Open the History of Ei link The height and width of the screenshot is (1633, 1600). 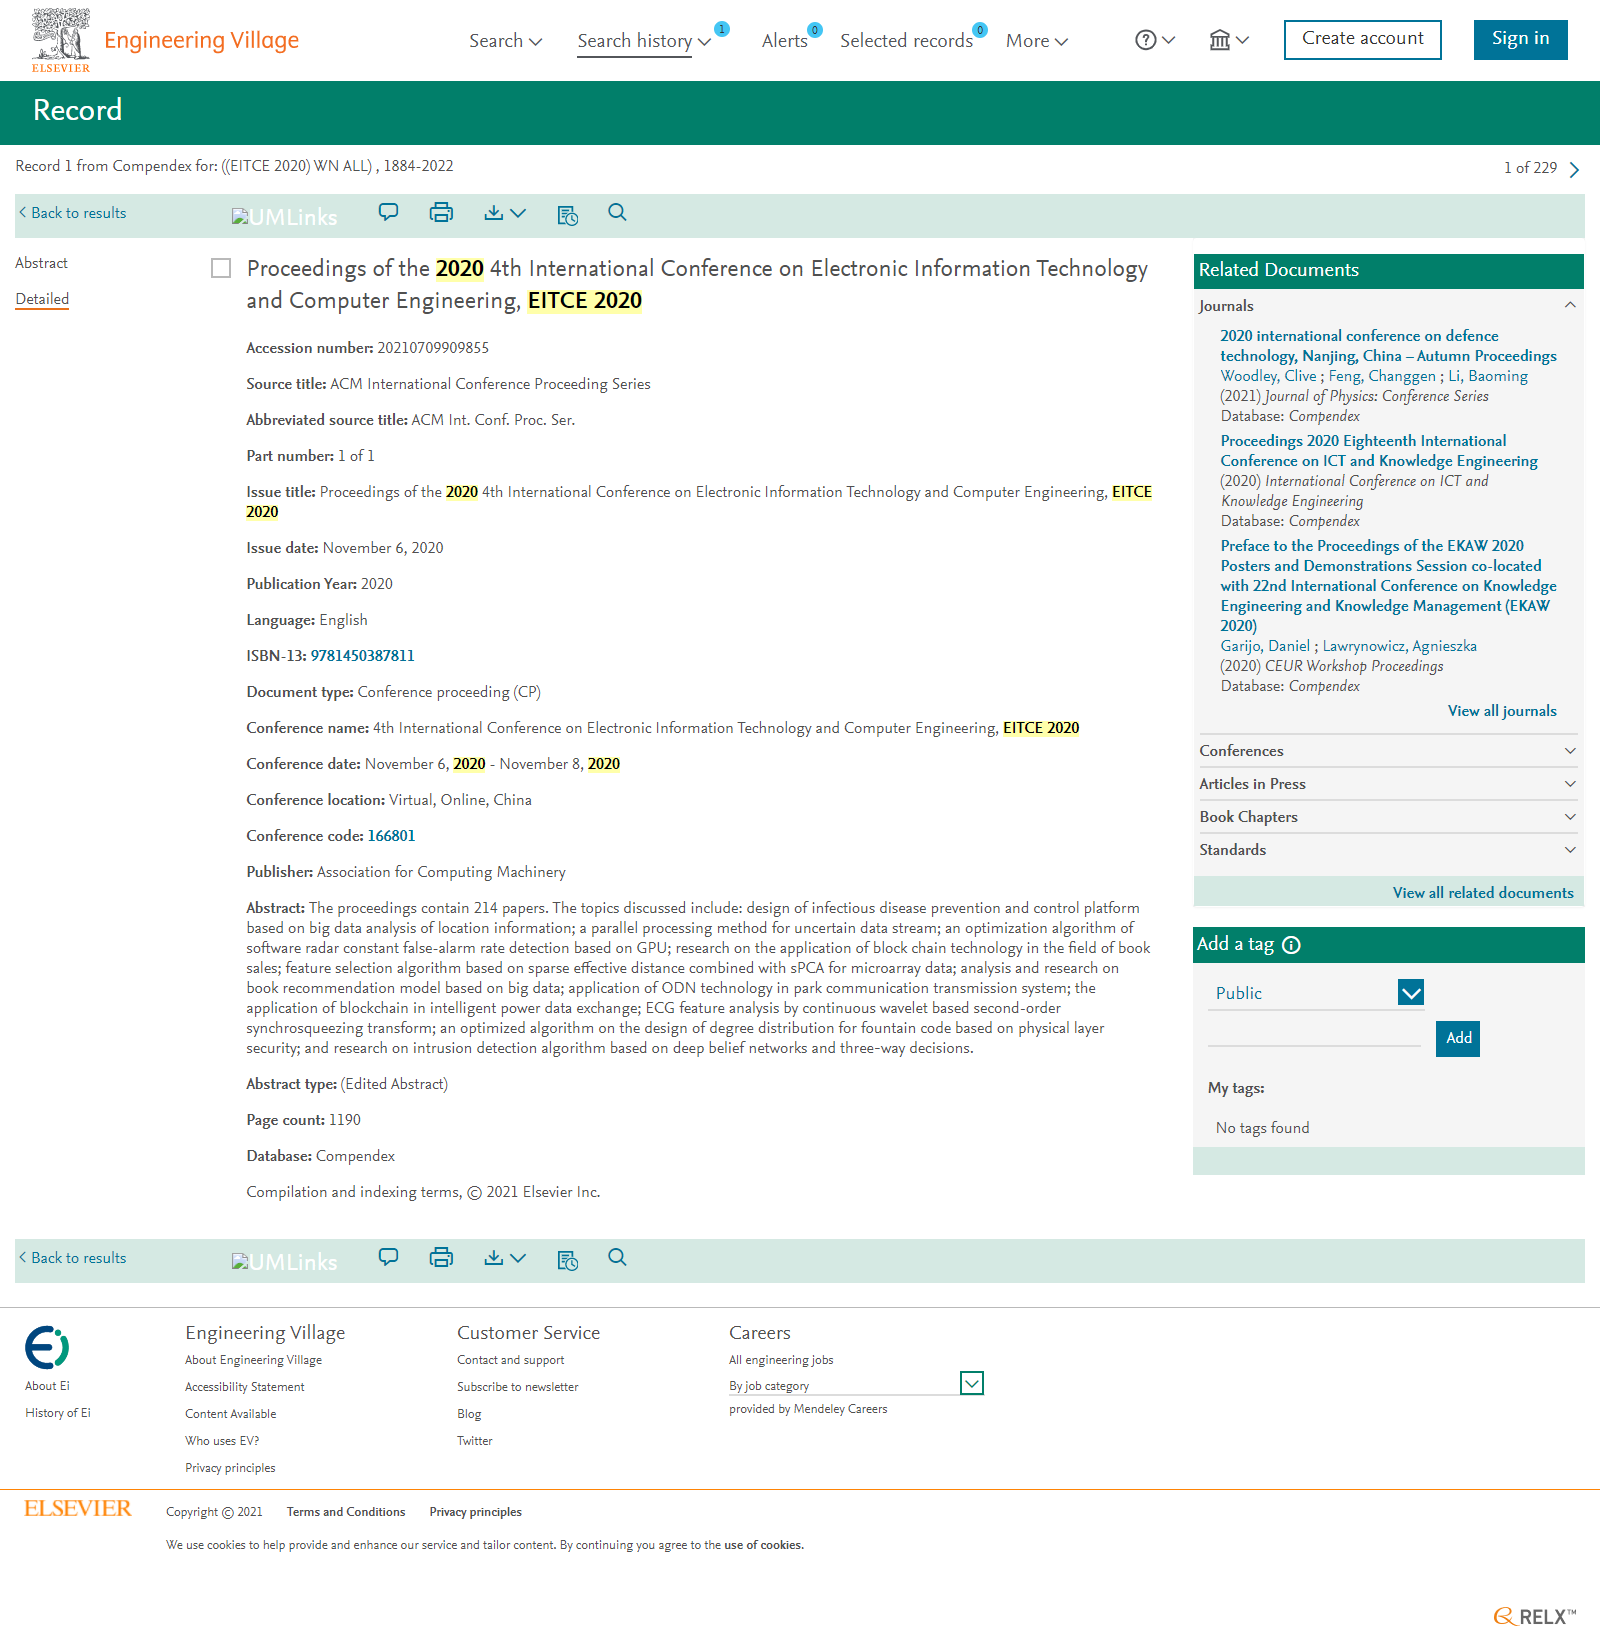click(x=58, y=1413)
